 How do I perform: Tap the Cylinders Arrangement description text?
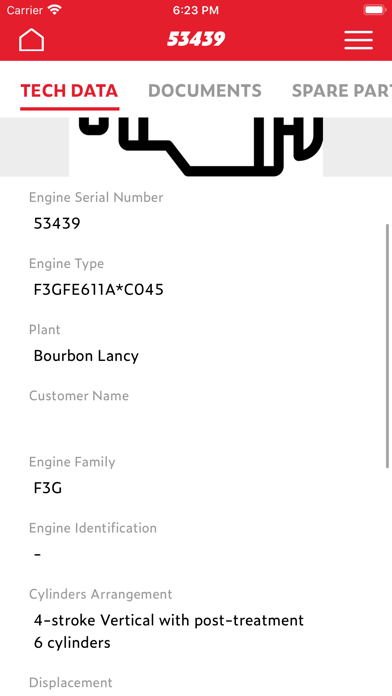pyautogui.click(x=169, y=631)
